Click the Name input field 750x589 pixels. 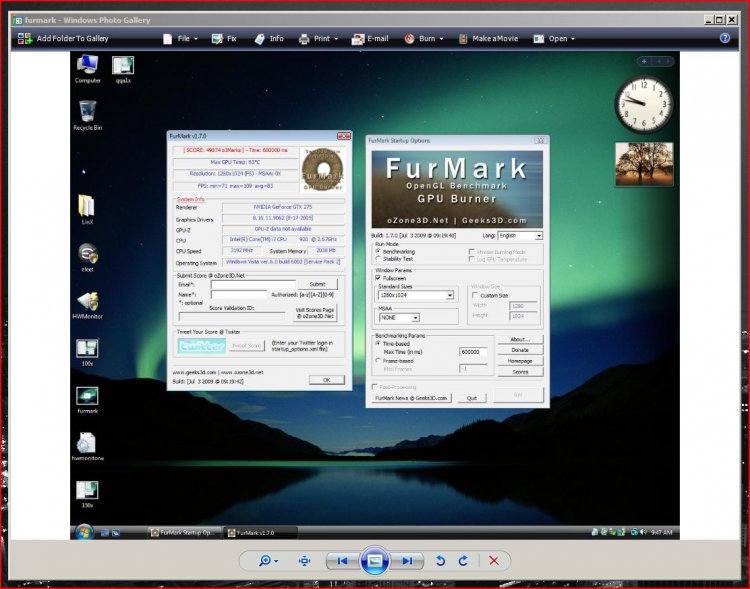pyautogui.click(x=239, y=295)
